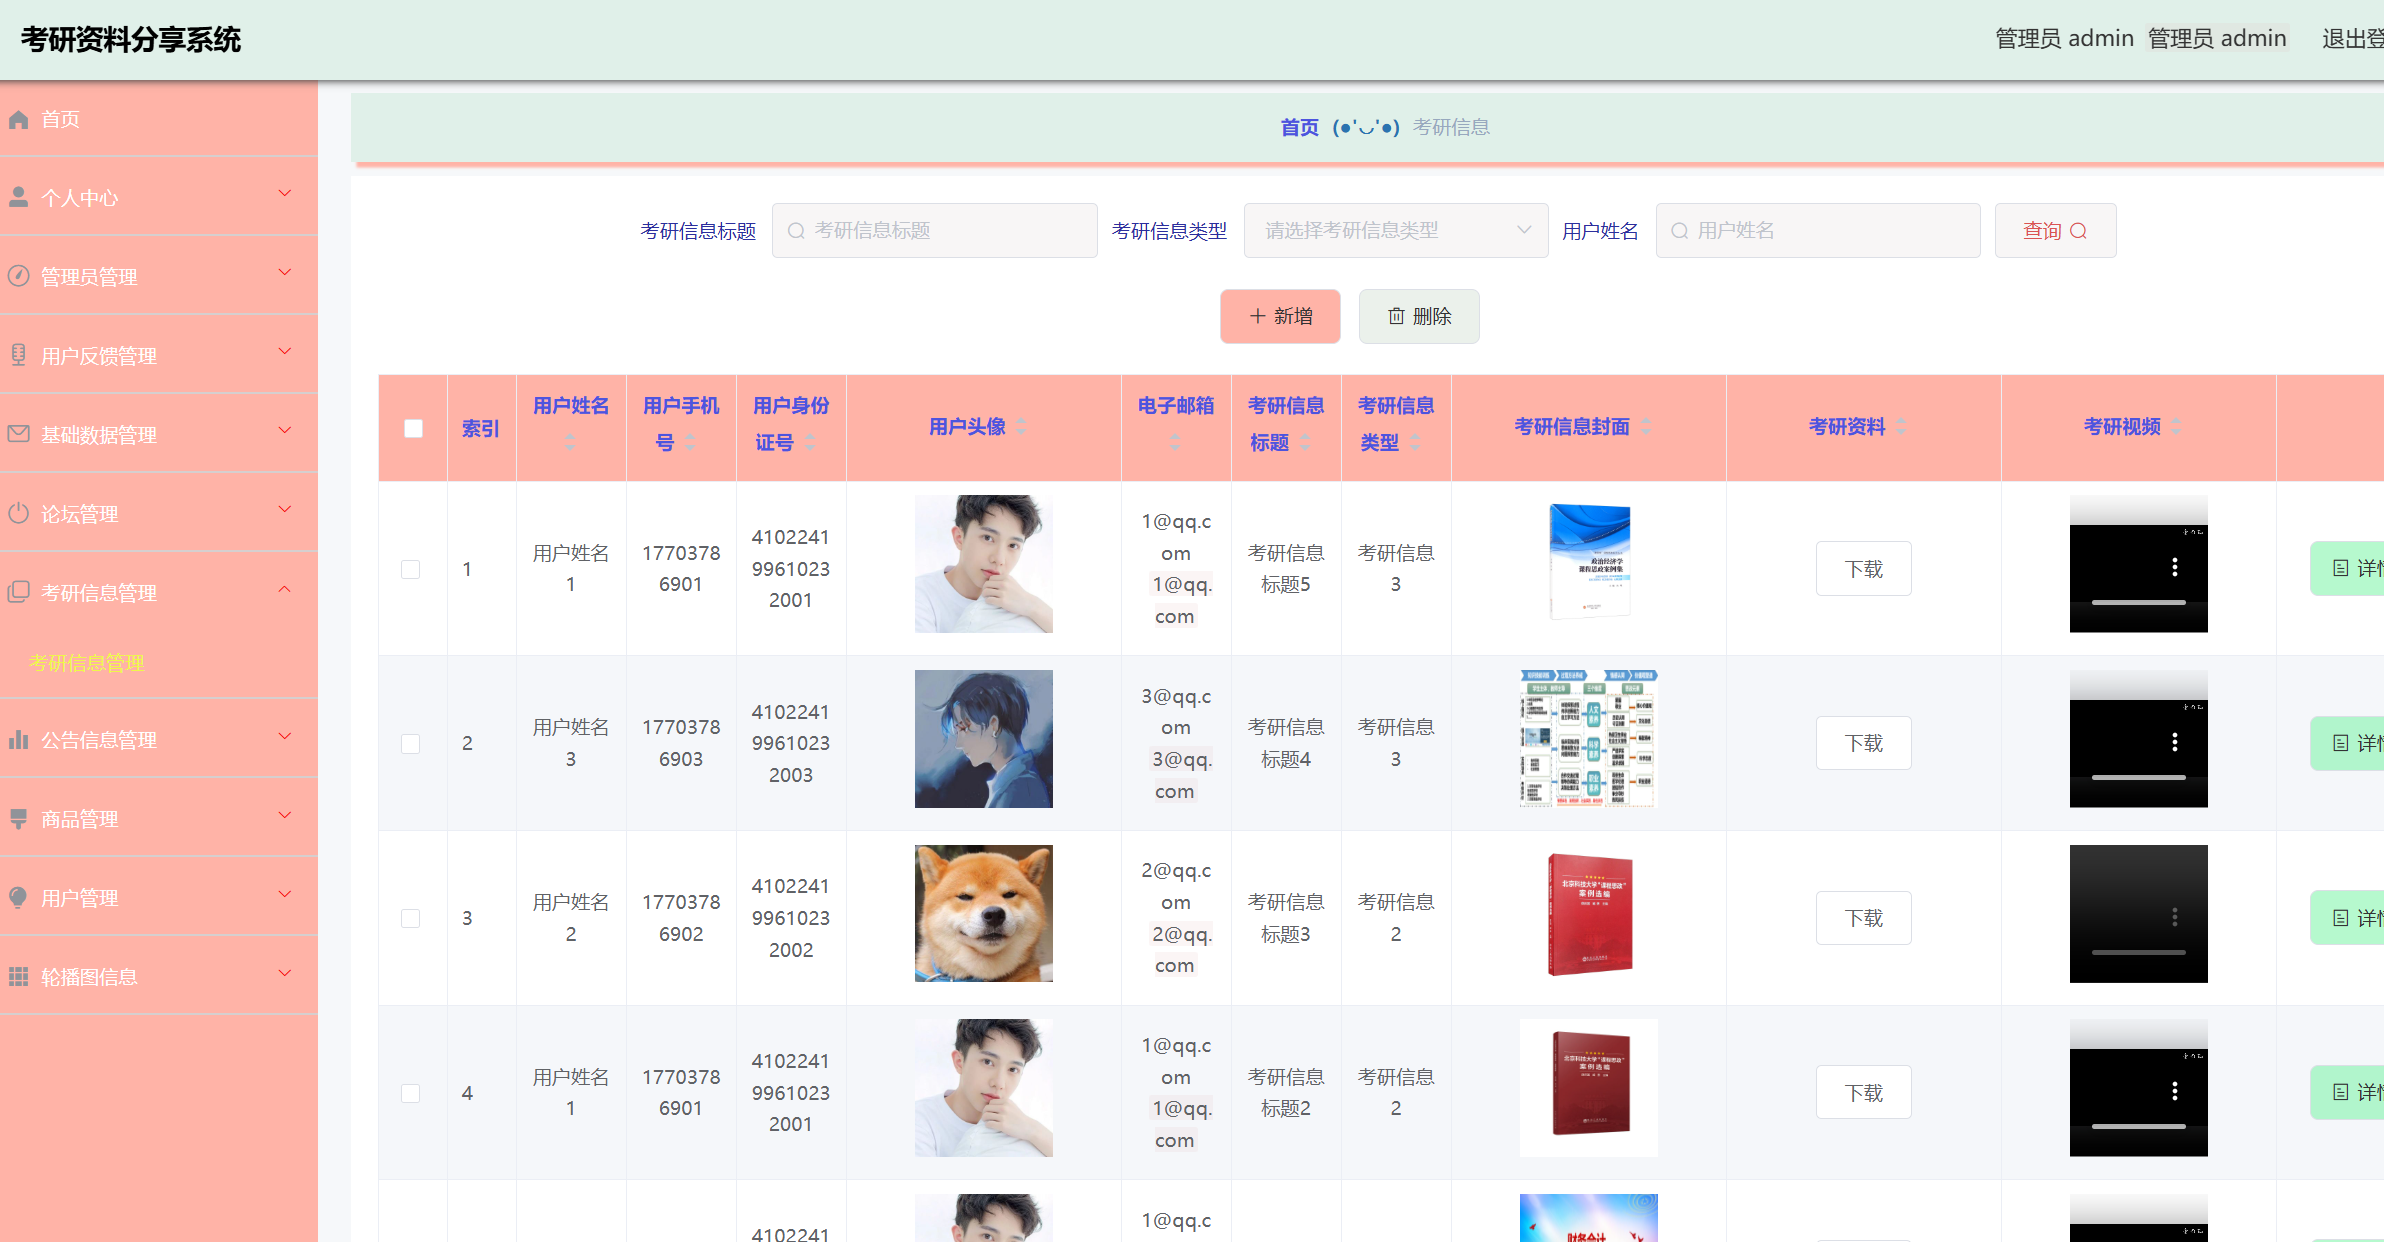Screen dimensions: 2384x1242
Task: Click the 轮播图信息 grid icon
Action: (18, 977)
